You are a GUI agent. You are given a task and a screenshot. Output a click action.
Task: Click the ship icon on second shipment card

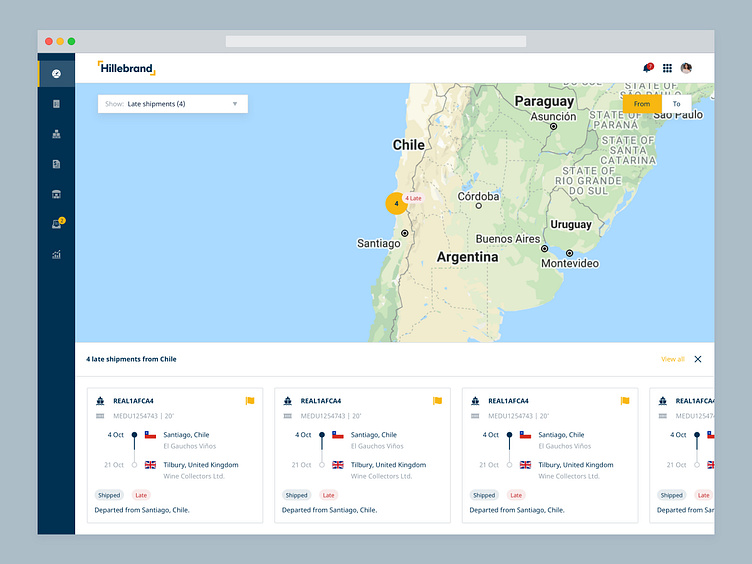click(288, 401)
